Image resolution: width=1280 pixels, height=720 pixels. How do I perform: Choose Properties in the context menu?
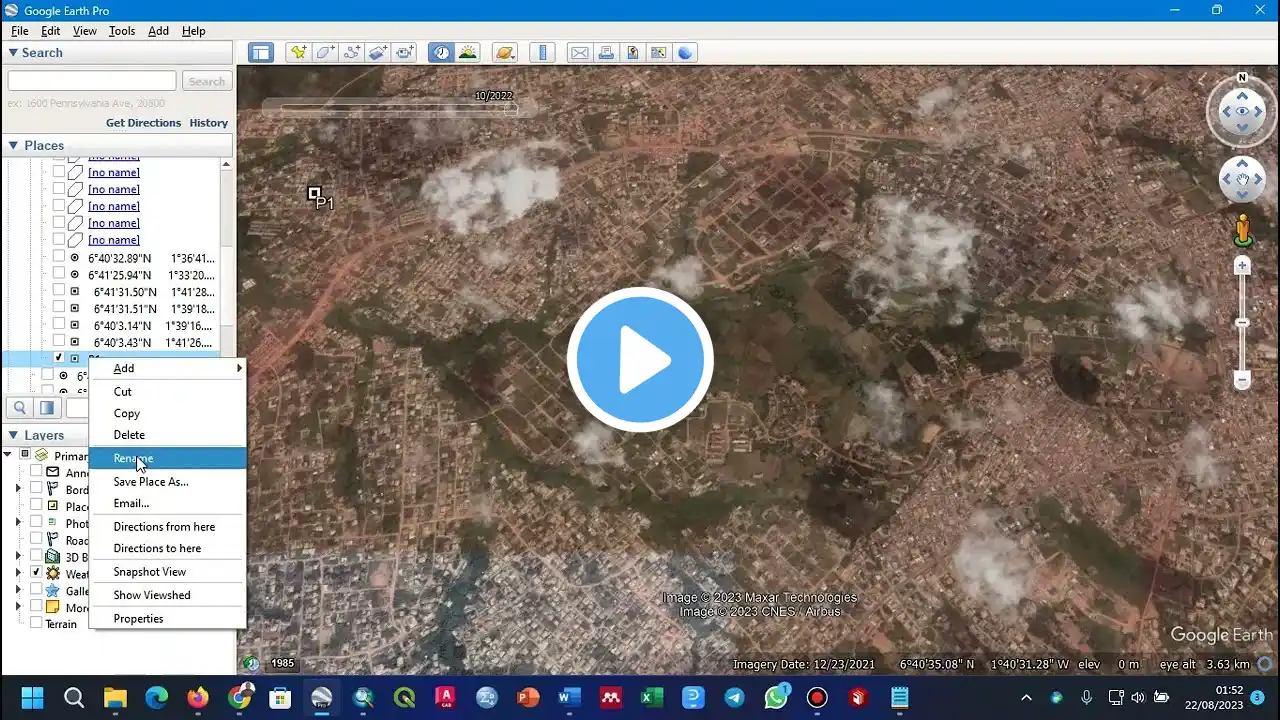click(x=167, y=618)
